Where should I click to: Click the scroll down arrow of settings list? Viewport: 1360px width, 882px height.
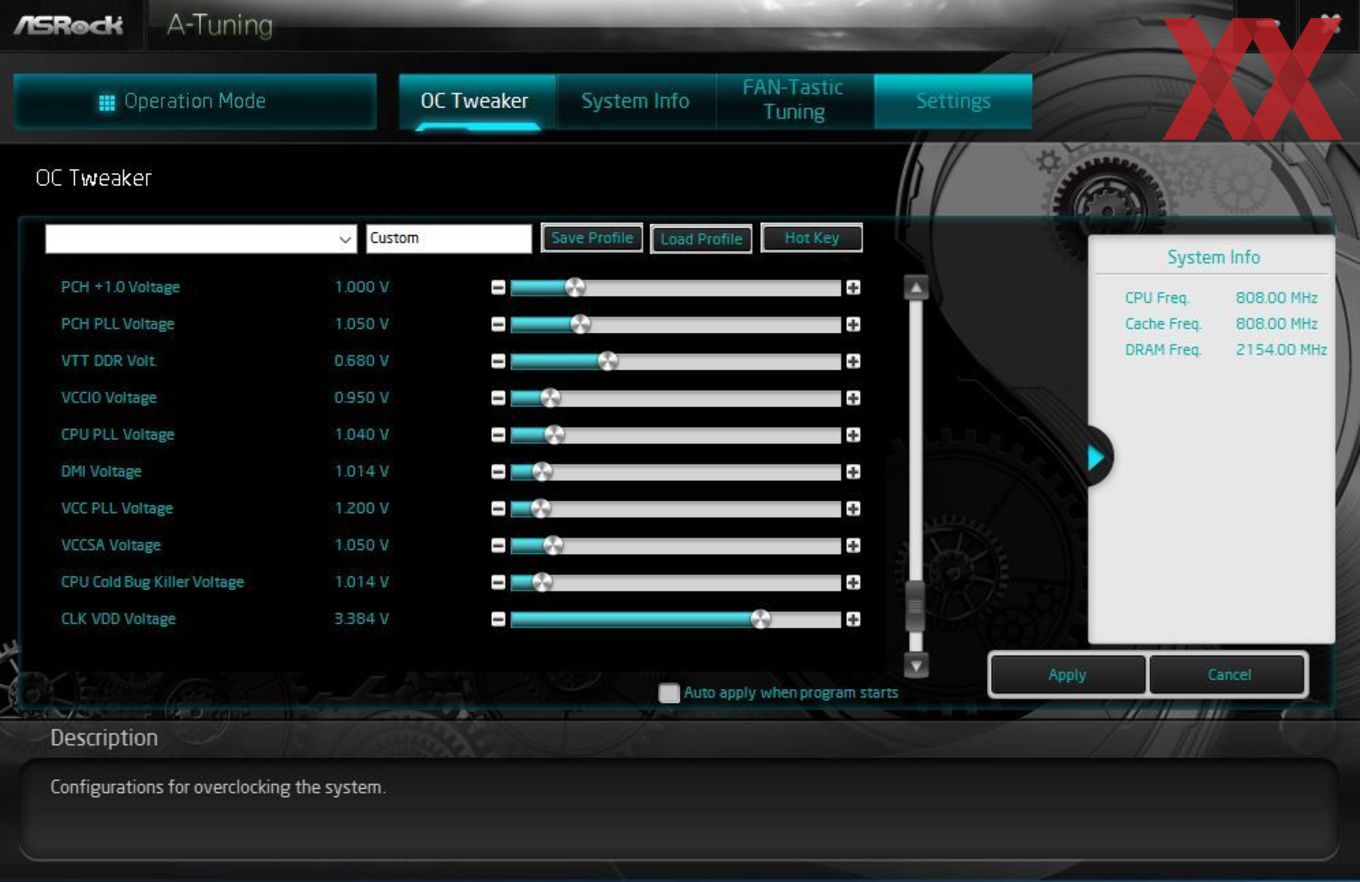click(x=916, y=664)
